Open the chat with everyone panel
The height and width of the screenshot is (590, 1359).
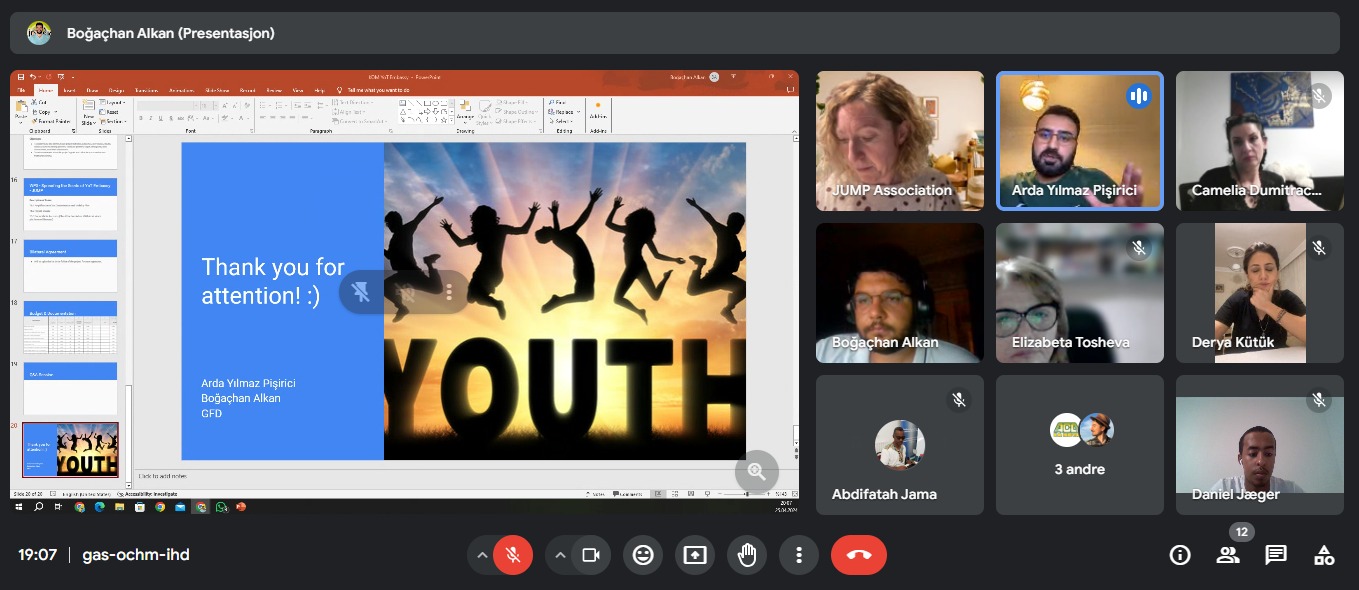coord(1276,555)
